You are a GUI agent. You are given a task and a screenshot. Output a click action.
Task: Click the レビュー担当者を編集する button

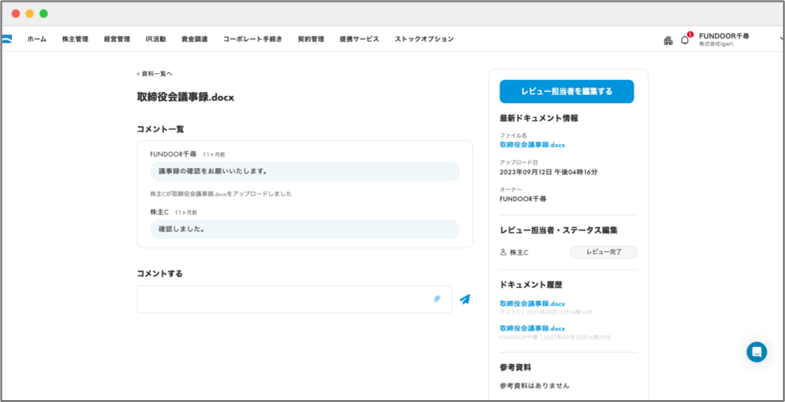click(566, 91)
